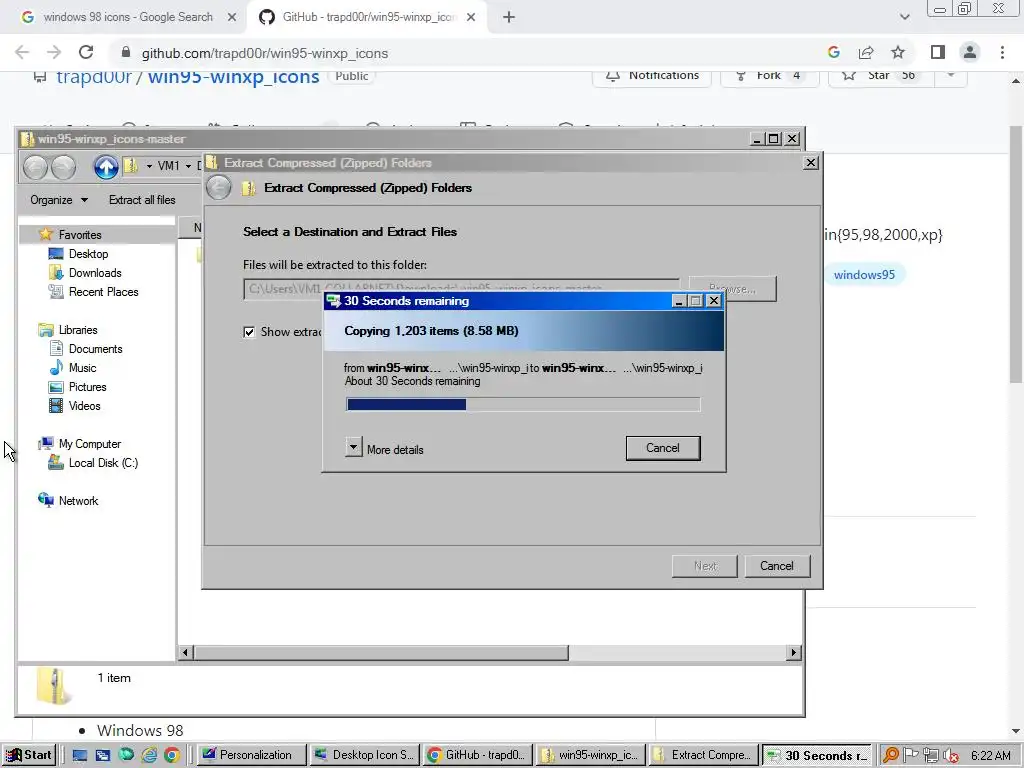Click Extract all files in Explorer toolbar
Viewport: 1024px width, 768px height.
click(x=142, y=200)
